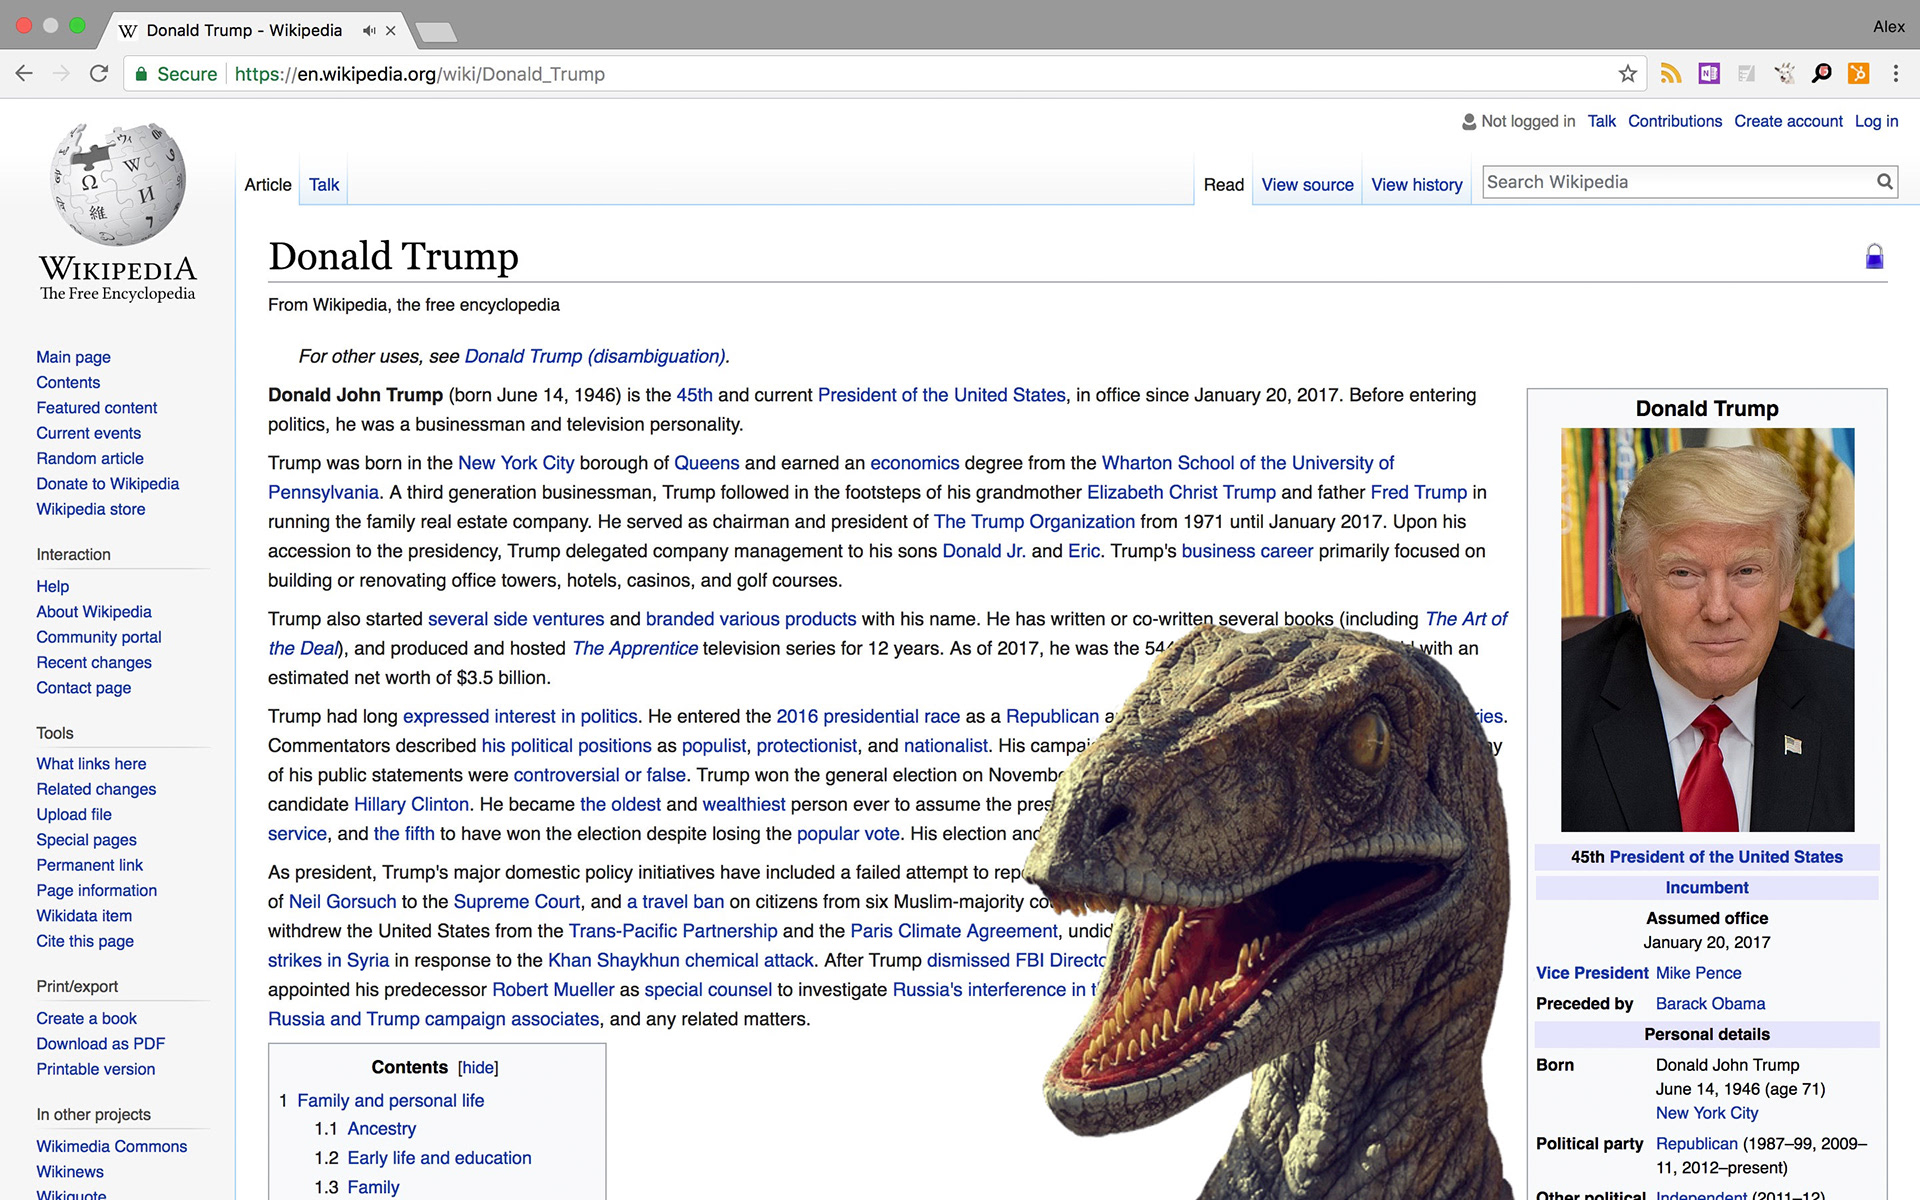Bookmark this page with the star icon
This screenshot has height=1200, width=1920.
(1627, 74)
